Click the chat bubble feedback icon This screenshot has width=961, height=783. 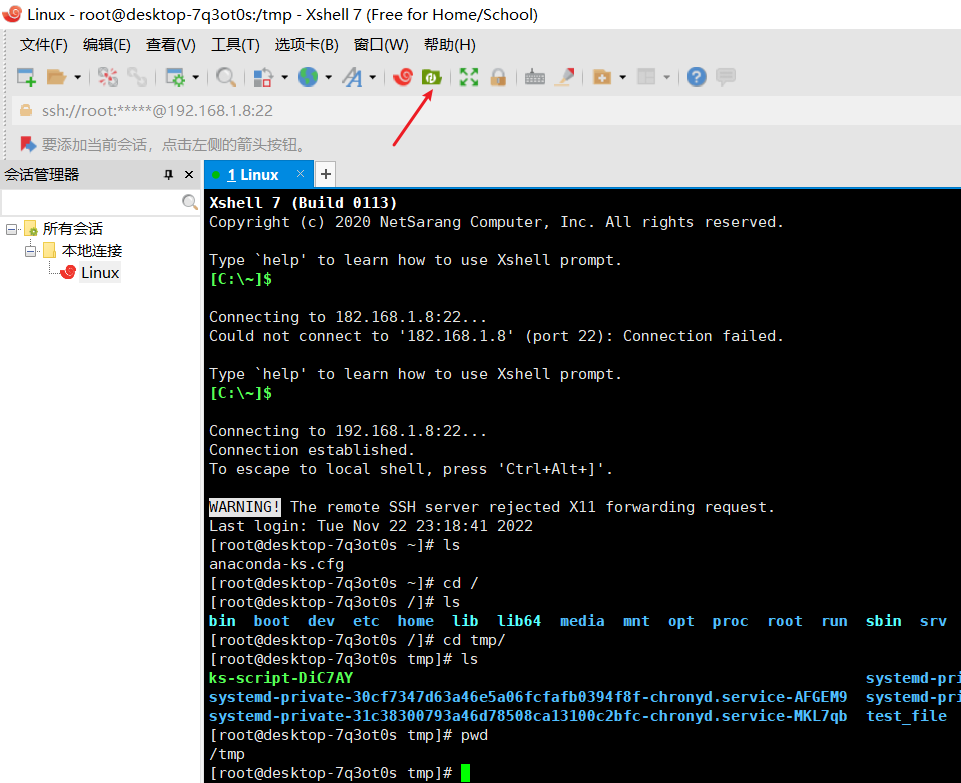[x=726, y=77]
